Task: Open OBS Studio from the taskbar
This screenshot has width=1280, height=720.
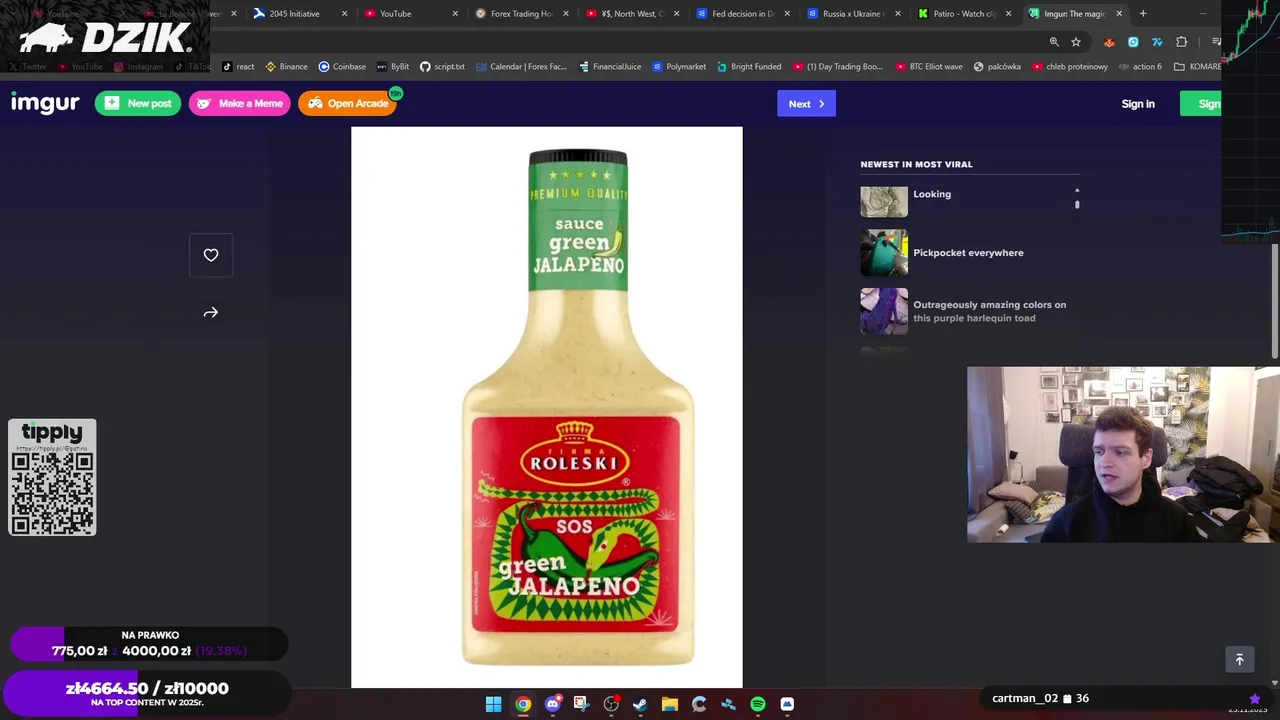Action: 611,704
